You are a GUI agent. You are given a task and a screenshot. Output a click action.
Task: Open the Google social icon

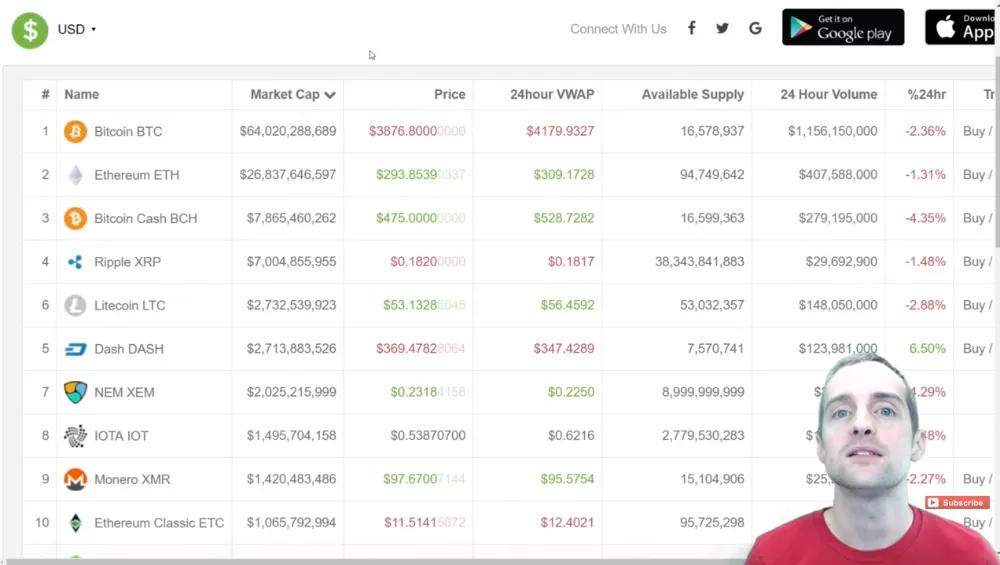click(755, 28)
